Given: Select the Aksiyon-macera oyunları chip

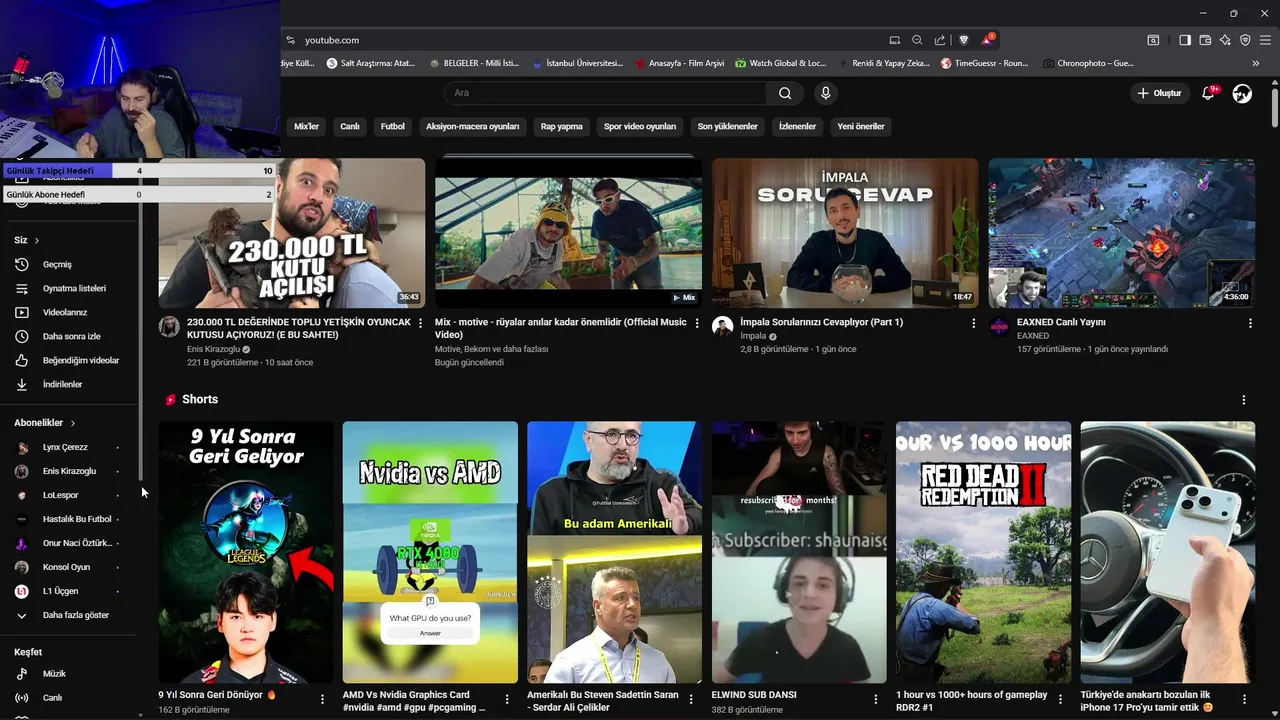Looking at the screenshot, I should [x=473, y=127].
